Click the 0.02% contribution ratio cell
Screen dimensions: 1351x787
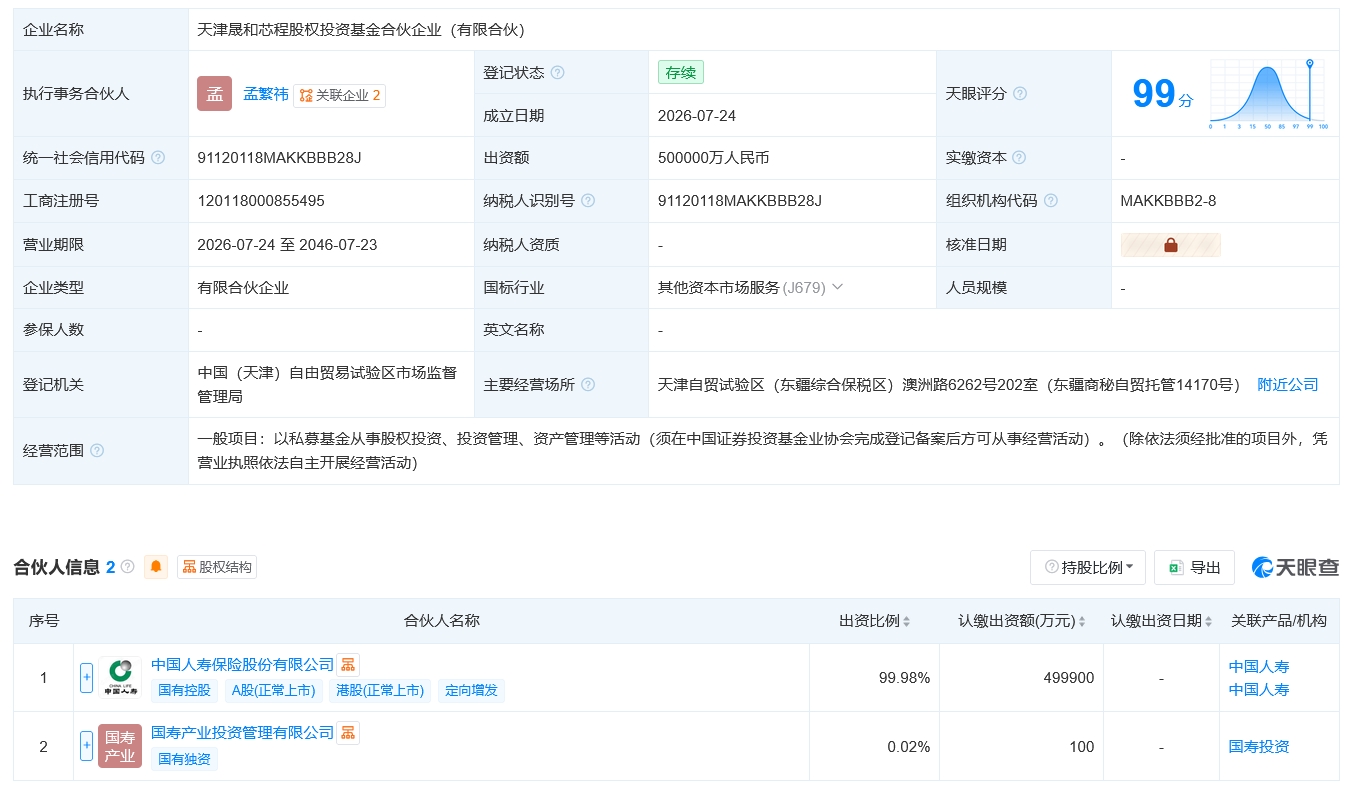[908, 747]
